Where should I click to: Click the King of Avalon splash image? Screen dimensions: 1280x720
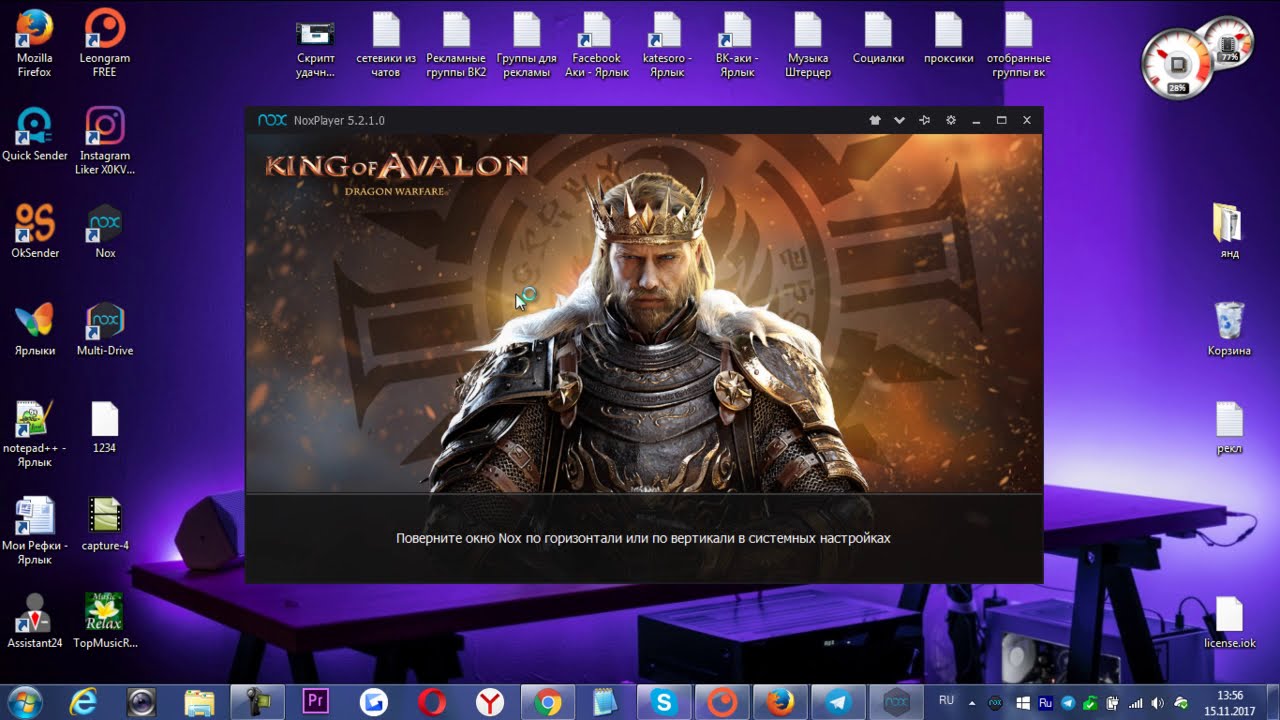click(x=644, y=313)
